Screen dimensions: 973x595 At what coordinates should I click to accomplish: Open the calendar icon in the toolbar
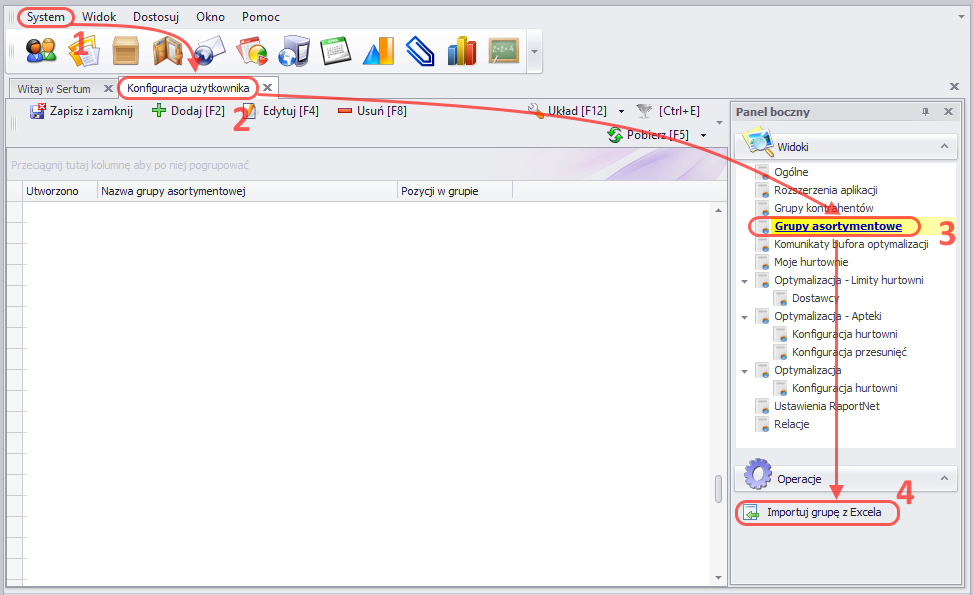[x=336, y=50]
